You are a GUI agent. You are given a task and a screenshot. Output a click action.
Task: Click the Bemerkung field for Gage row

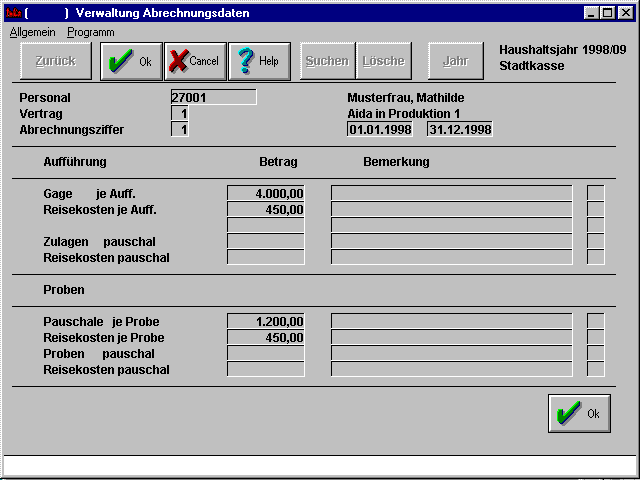pos(451,194)
